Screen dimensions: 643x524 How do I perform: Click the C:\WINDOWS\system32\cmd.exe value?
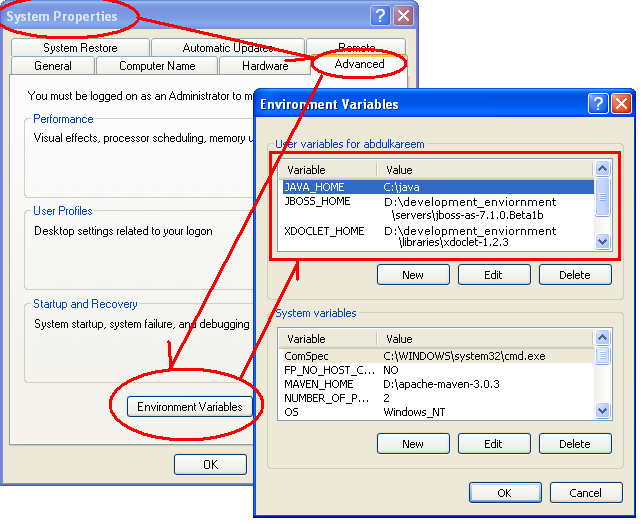464,356
